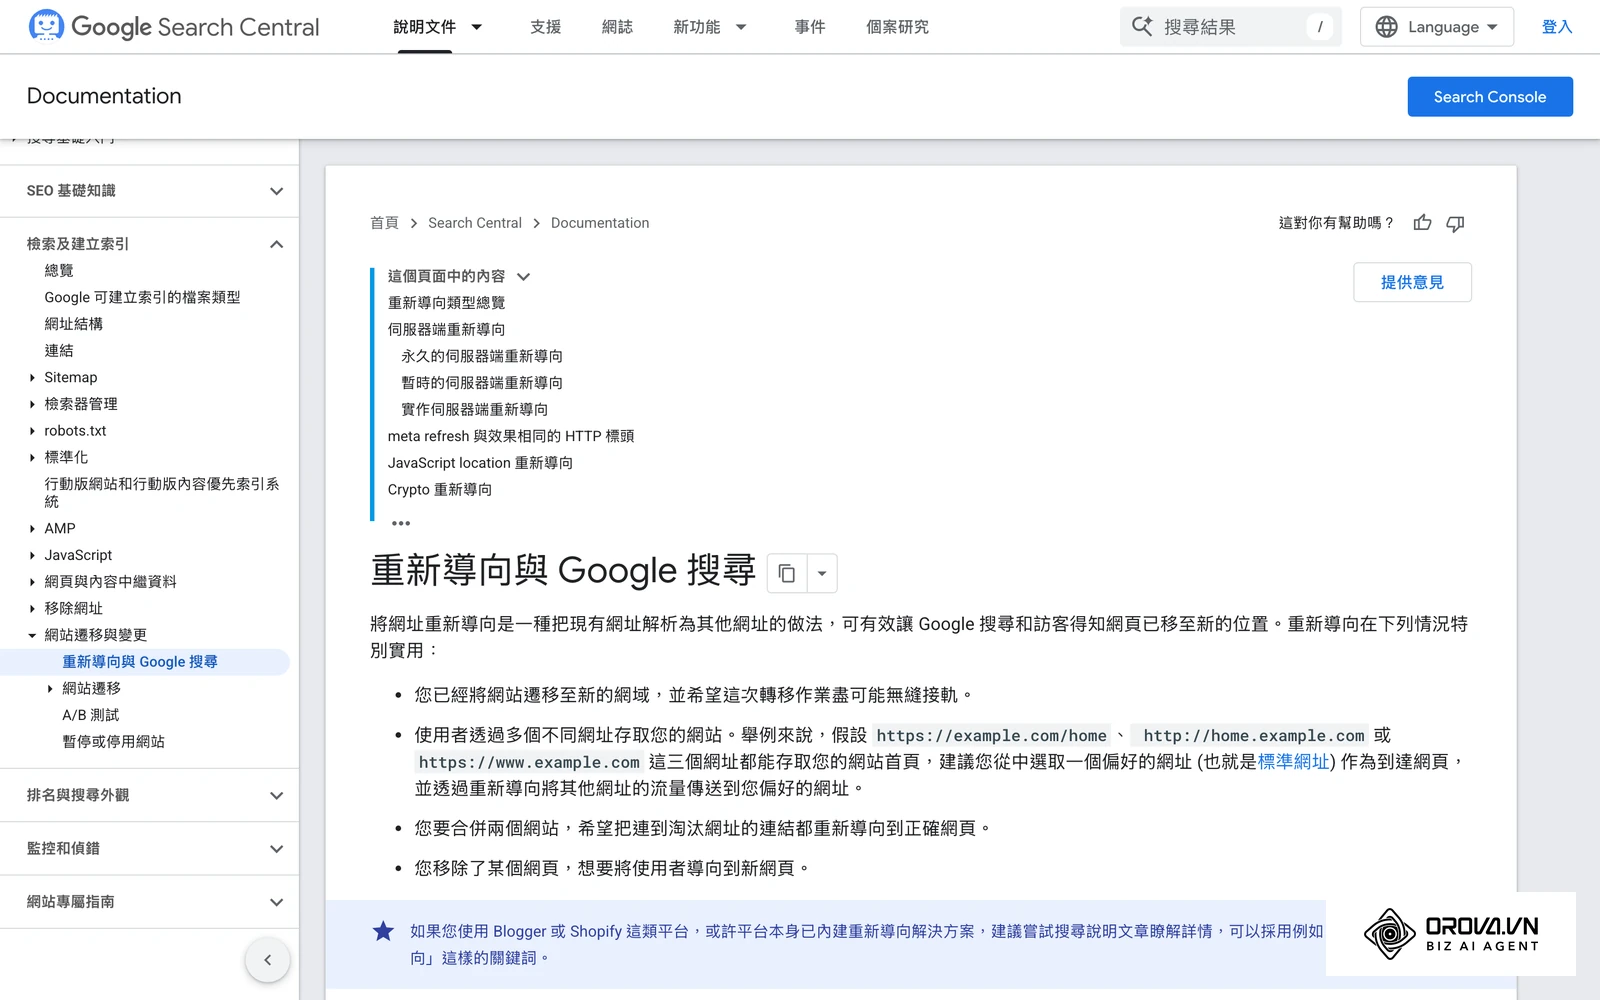This screenshot has width=1600, height=1000.
Task: Click the Search Central breadcrumb link
Action: pos(475,223)
